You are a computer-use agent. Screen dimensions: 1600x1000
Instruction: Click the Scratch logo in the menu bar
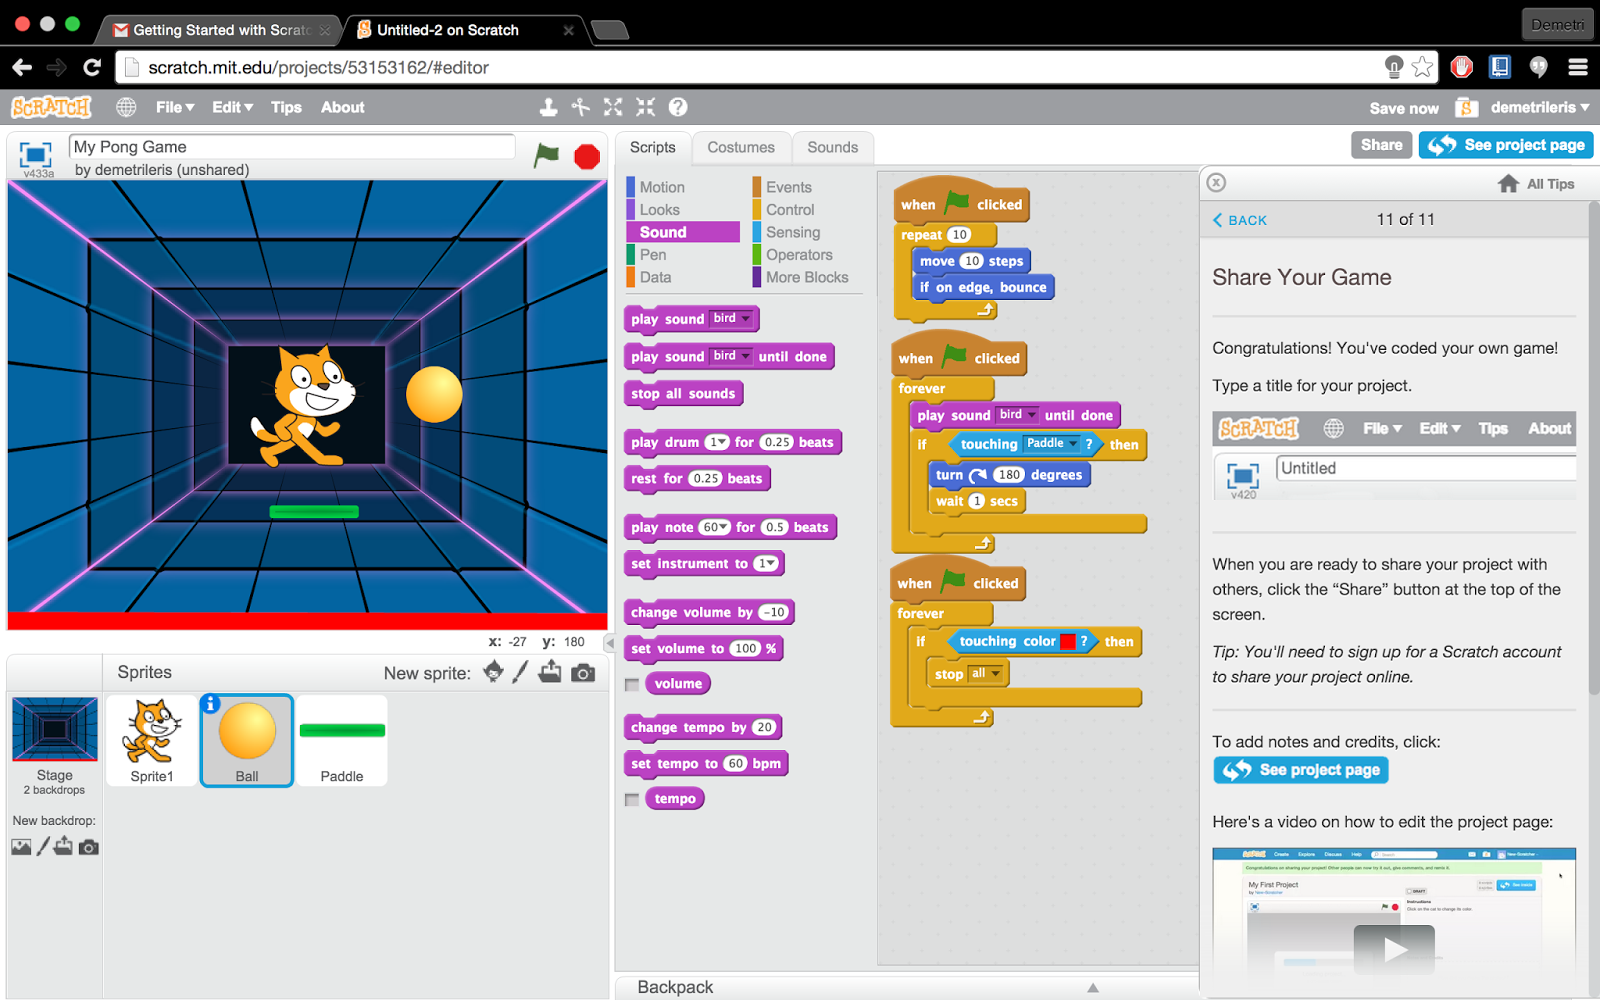(51, 107)
